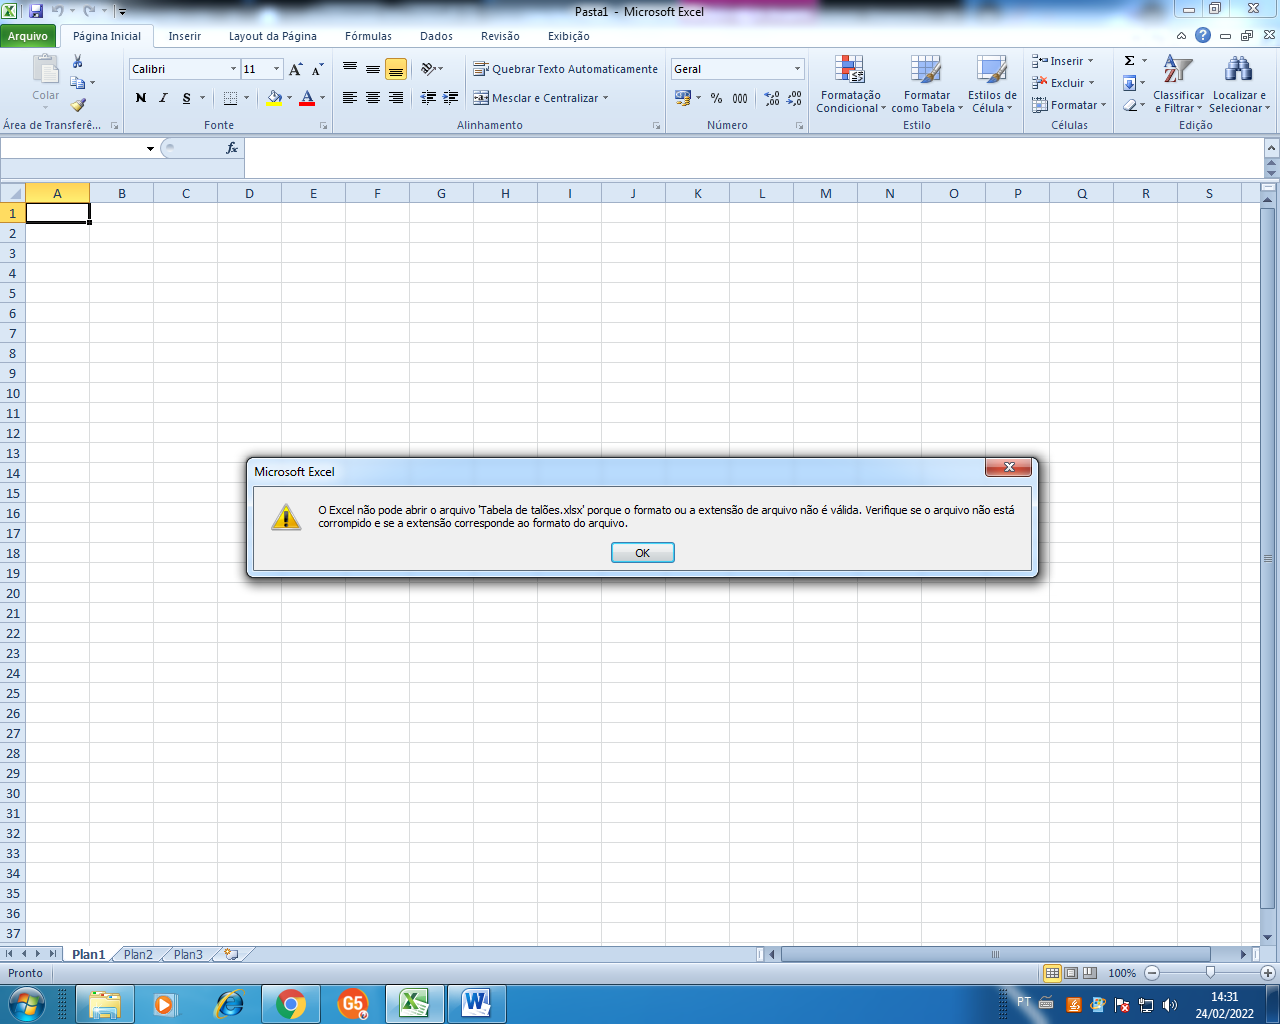Switch to the Dados tab

[436, 36]
